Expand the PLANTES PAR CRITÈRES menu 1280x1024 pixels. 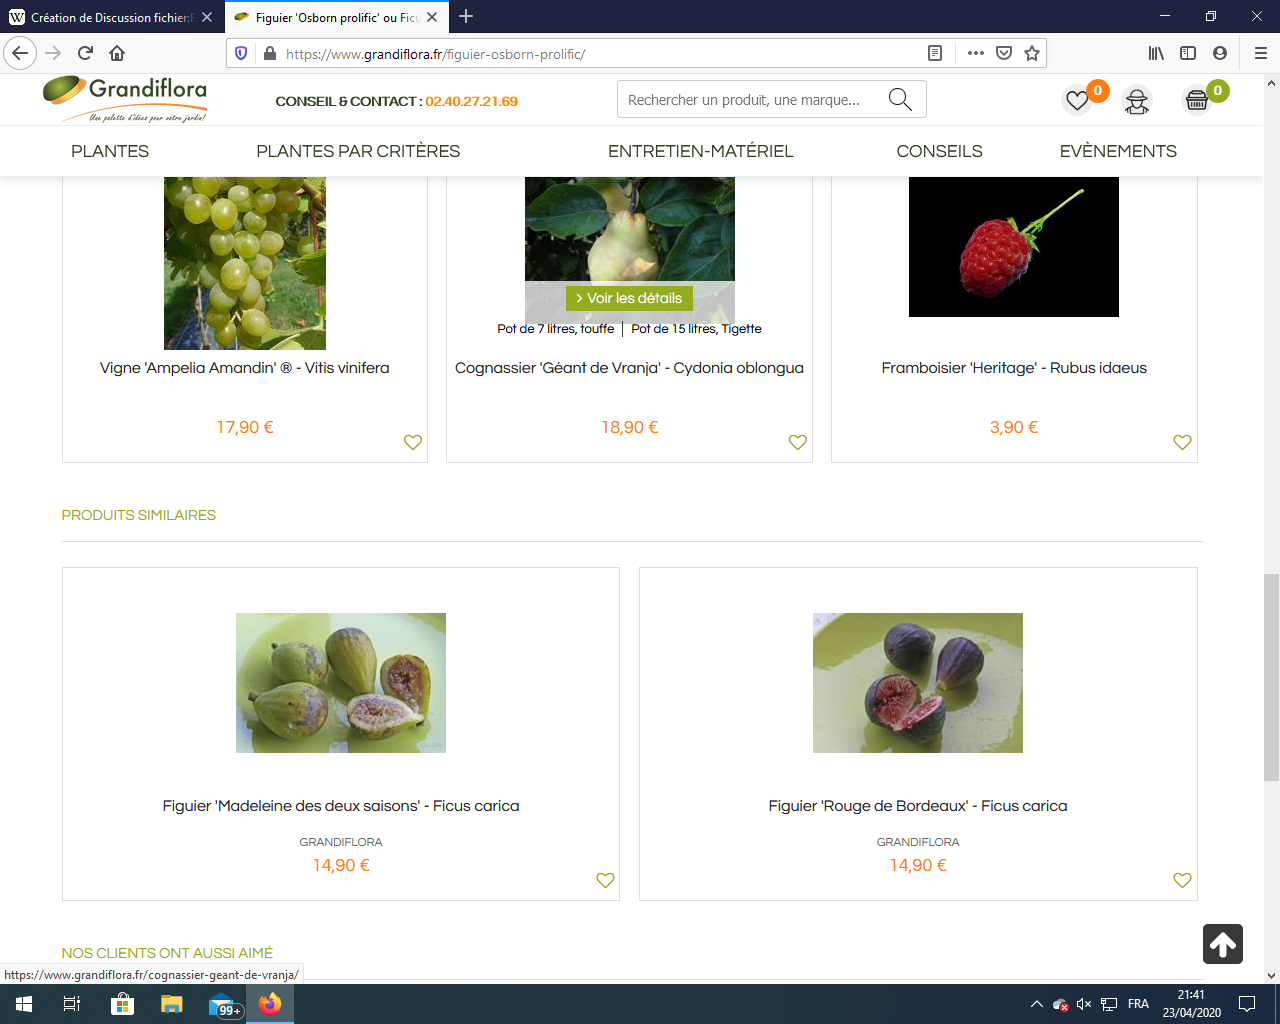[358, 151]
